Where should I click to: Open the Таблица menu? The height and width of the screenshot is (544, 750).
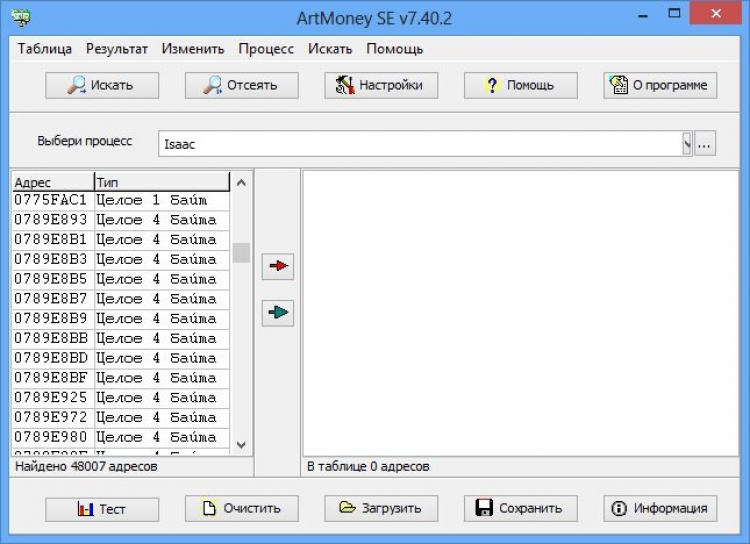pyautogui.click(x=45, y=49)
